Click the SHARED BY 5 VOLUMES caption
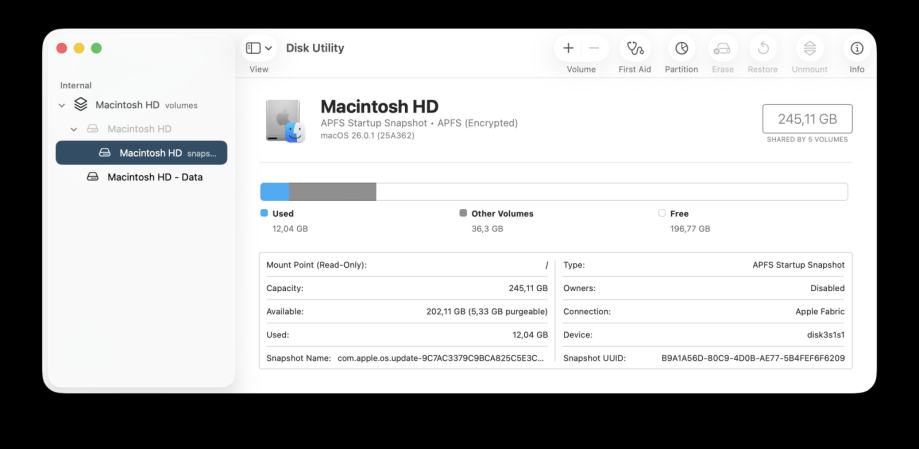The image size is (919, 449). coord(807,140)
